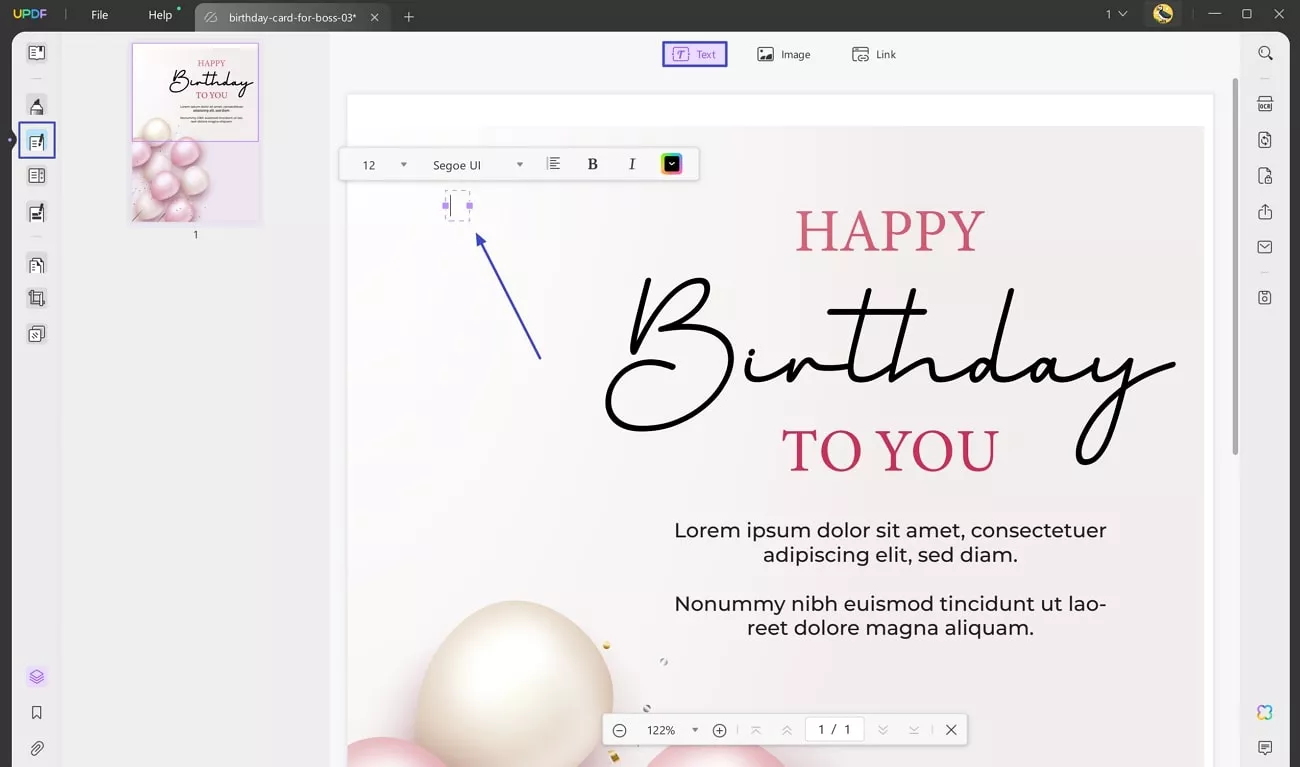Share this file with others
The image size is (1300, 767).
click(x=1265, y=212)
